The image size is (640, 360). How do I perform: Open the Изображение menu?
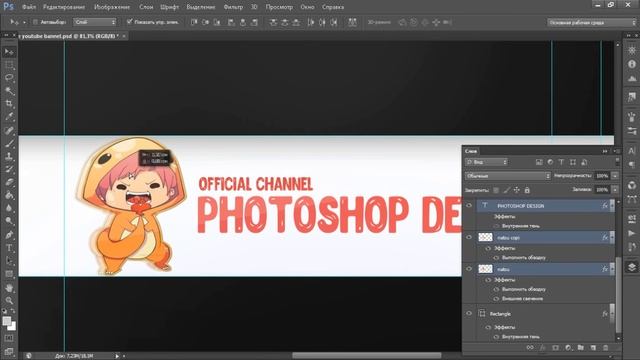click(x=112, y=7)
